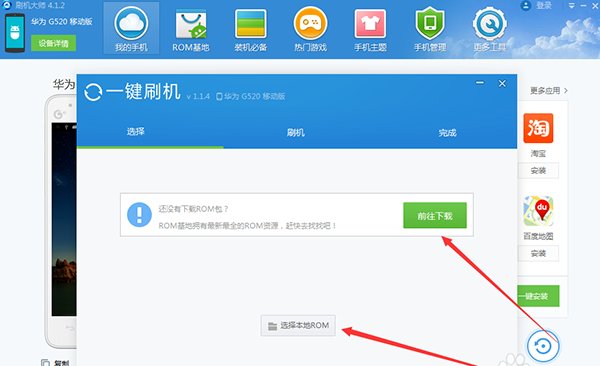Click the Taobao app icon
Image resolution: width=600 pixels, height=366 pixels.
pyautogui.click(x=538, y=128)
